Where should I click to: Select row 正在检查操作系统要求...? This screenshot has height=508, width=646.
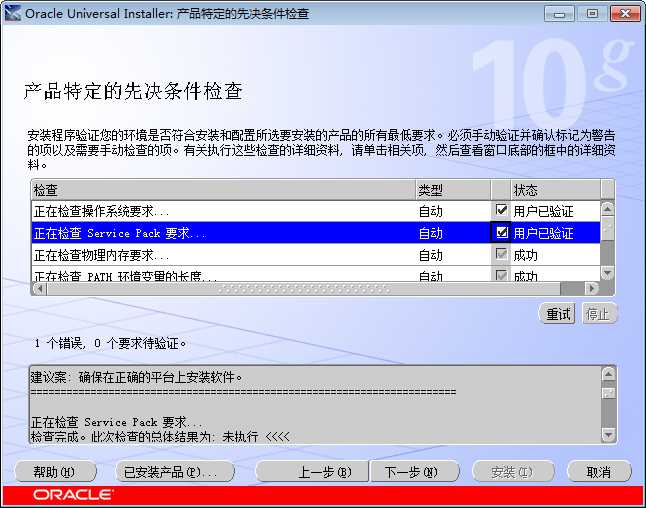pos(316,211)
